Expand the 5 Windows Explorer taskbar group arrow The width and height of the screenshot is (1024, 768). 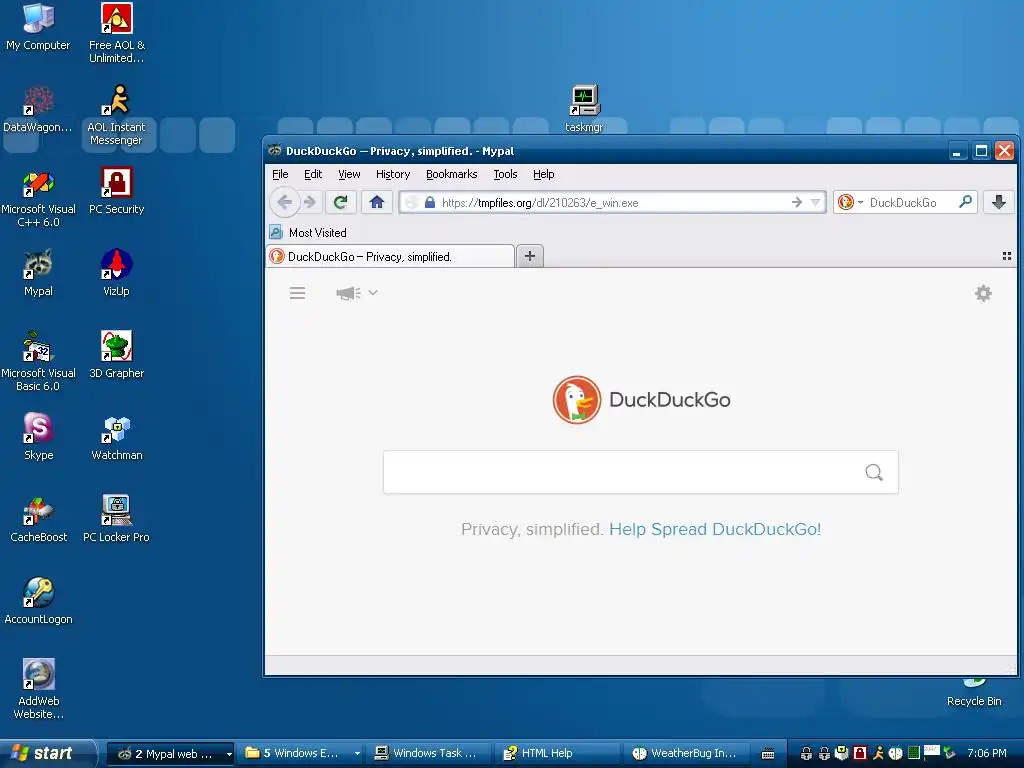coord(357,754)
